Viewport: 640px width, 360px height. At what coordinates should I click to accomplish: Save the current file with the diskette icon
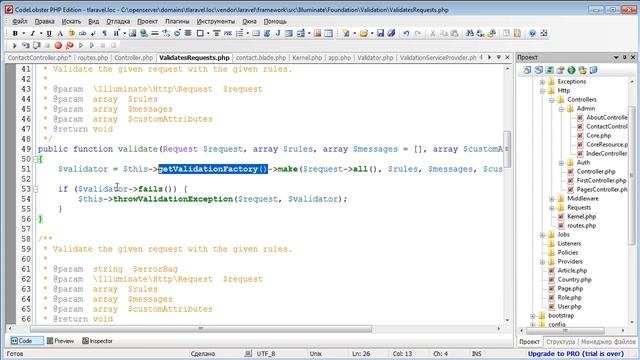[380, 33]
